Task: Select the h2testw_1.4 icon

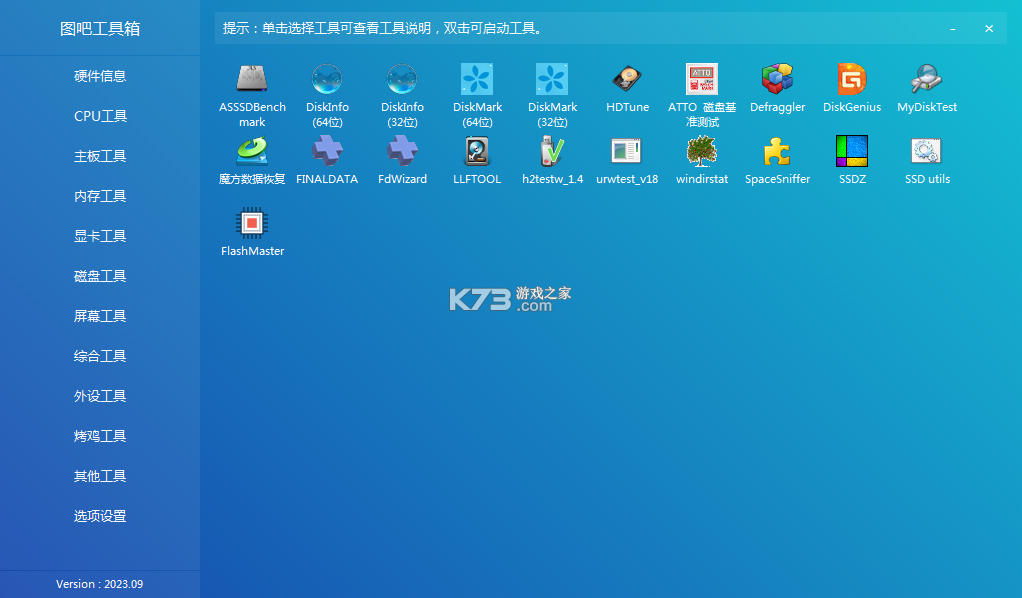Action: pos(552,151)
